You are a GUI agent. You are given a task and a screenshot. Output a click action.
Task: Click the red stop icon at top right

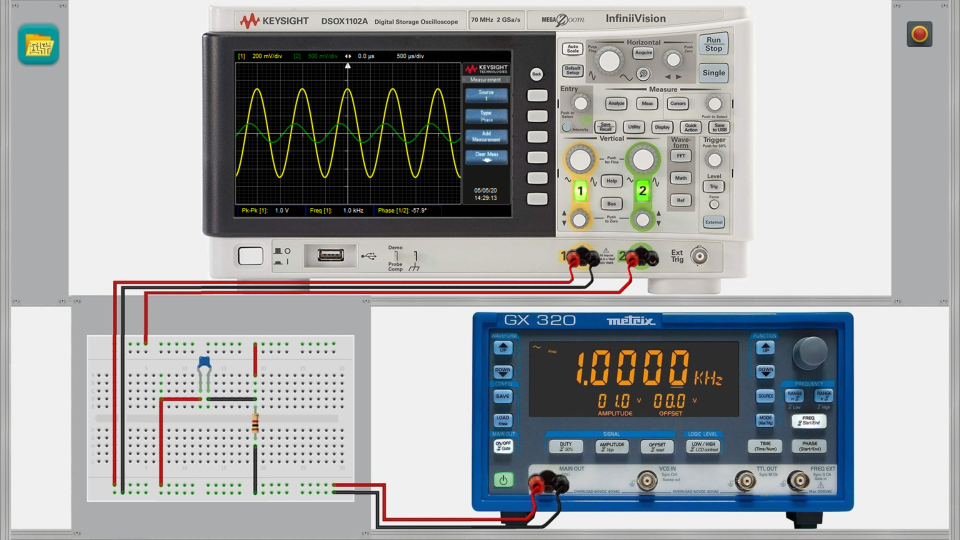point(919,35)
